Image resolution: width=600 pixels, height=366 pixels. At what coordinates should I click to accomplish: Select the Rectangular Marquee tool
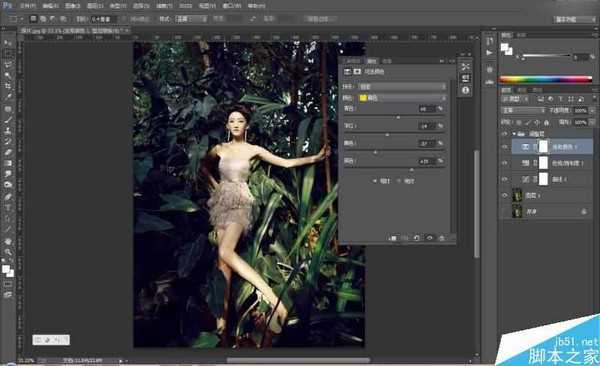click(x=8, y=53)
